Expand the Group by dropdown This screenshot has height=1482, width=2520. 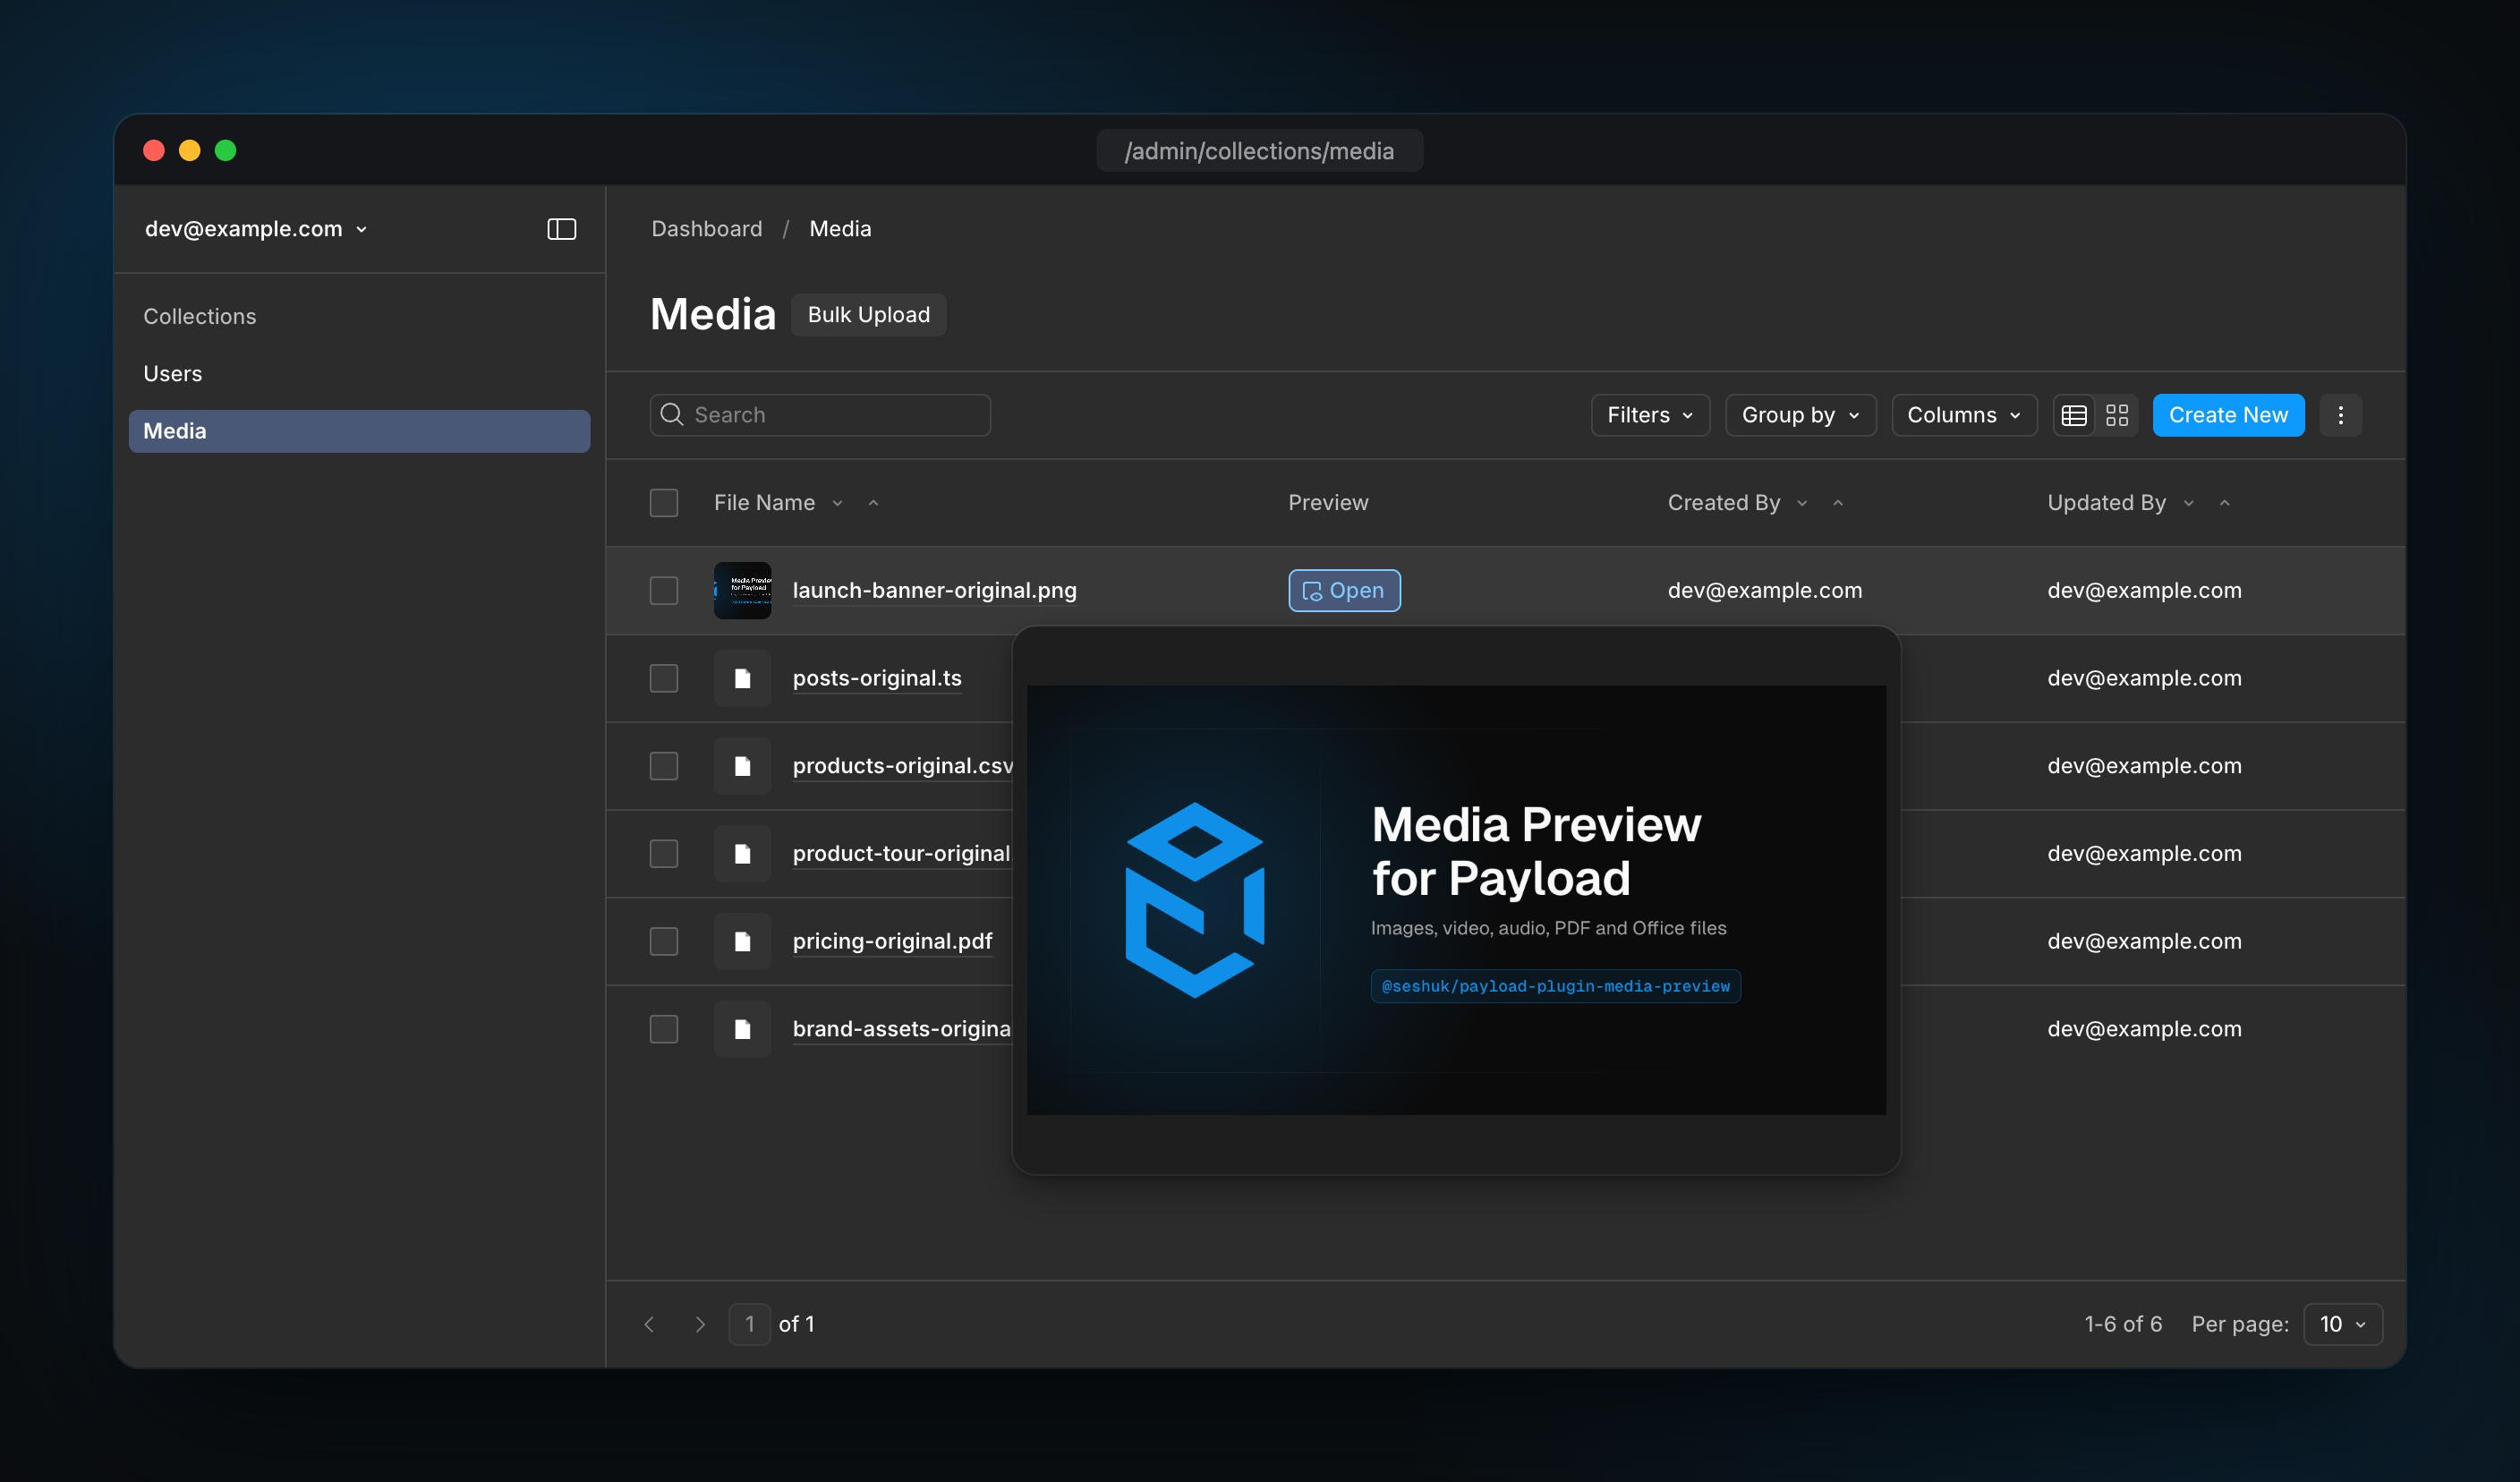tap(1800, 415)
